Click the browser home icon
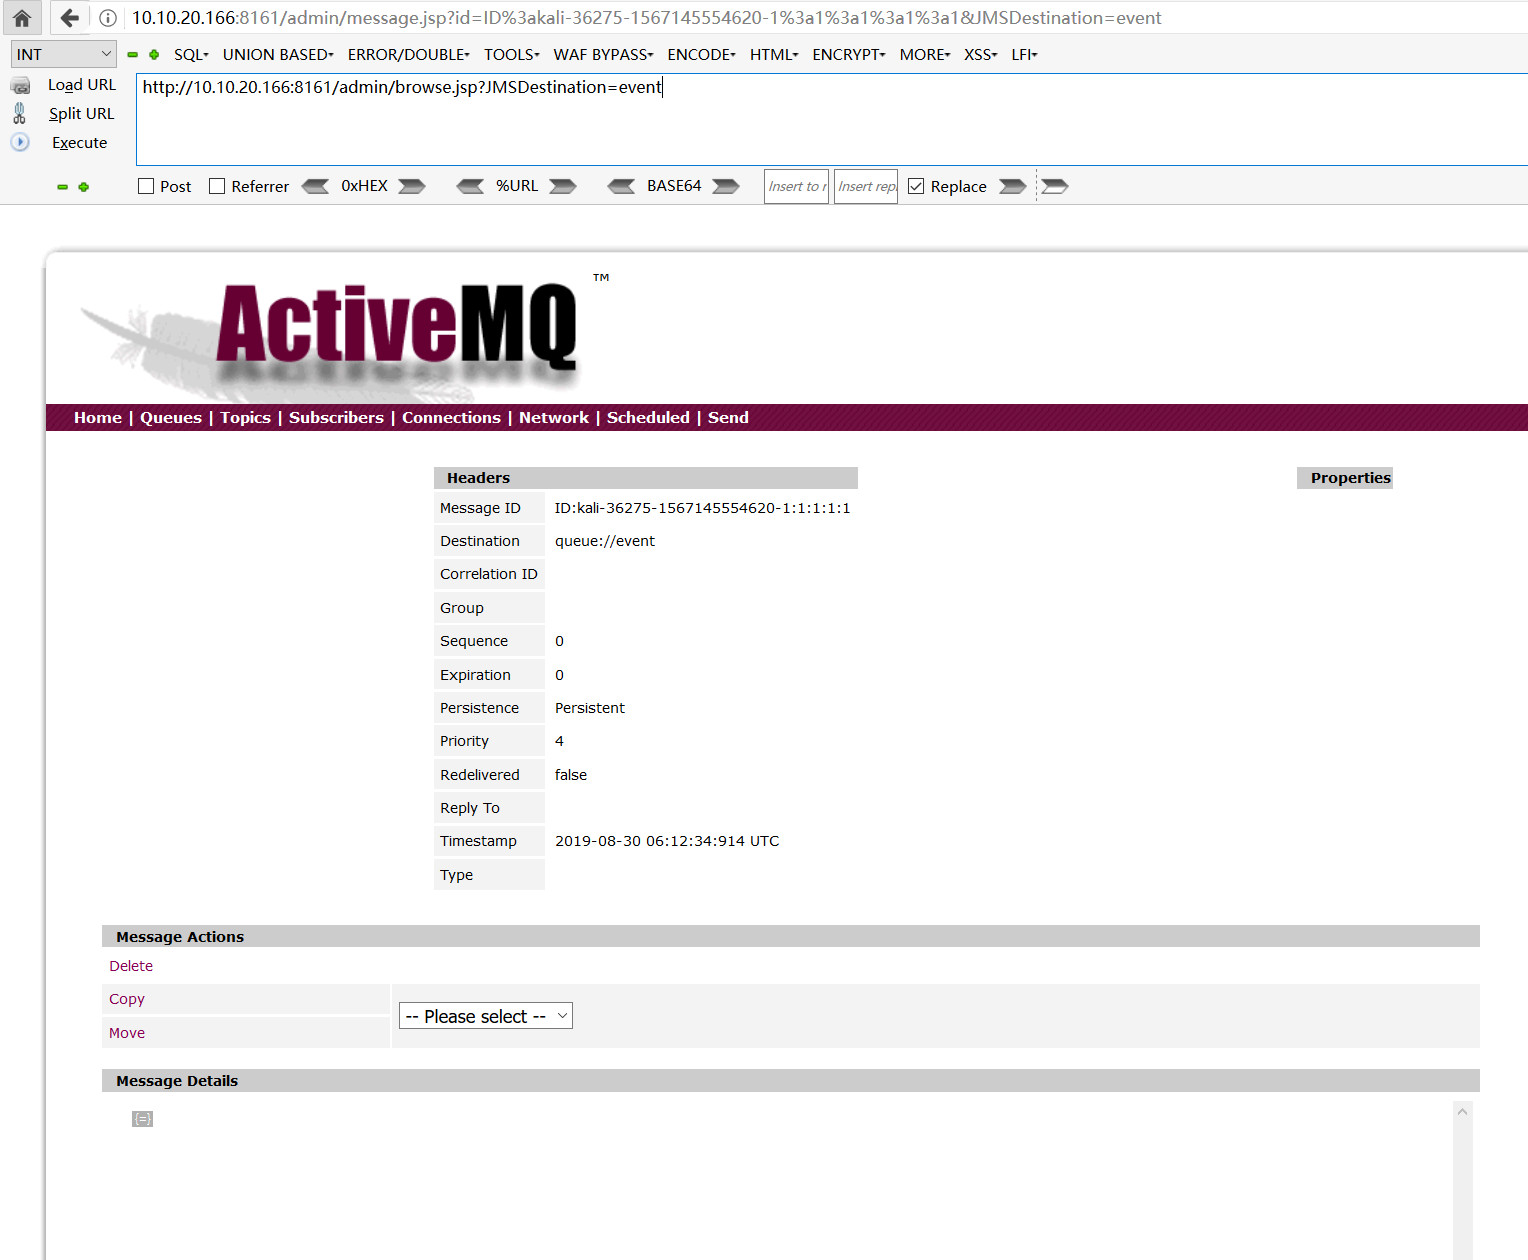This screenshot has height=1260, width=1528. [21, 18]
